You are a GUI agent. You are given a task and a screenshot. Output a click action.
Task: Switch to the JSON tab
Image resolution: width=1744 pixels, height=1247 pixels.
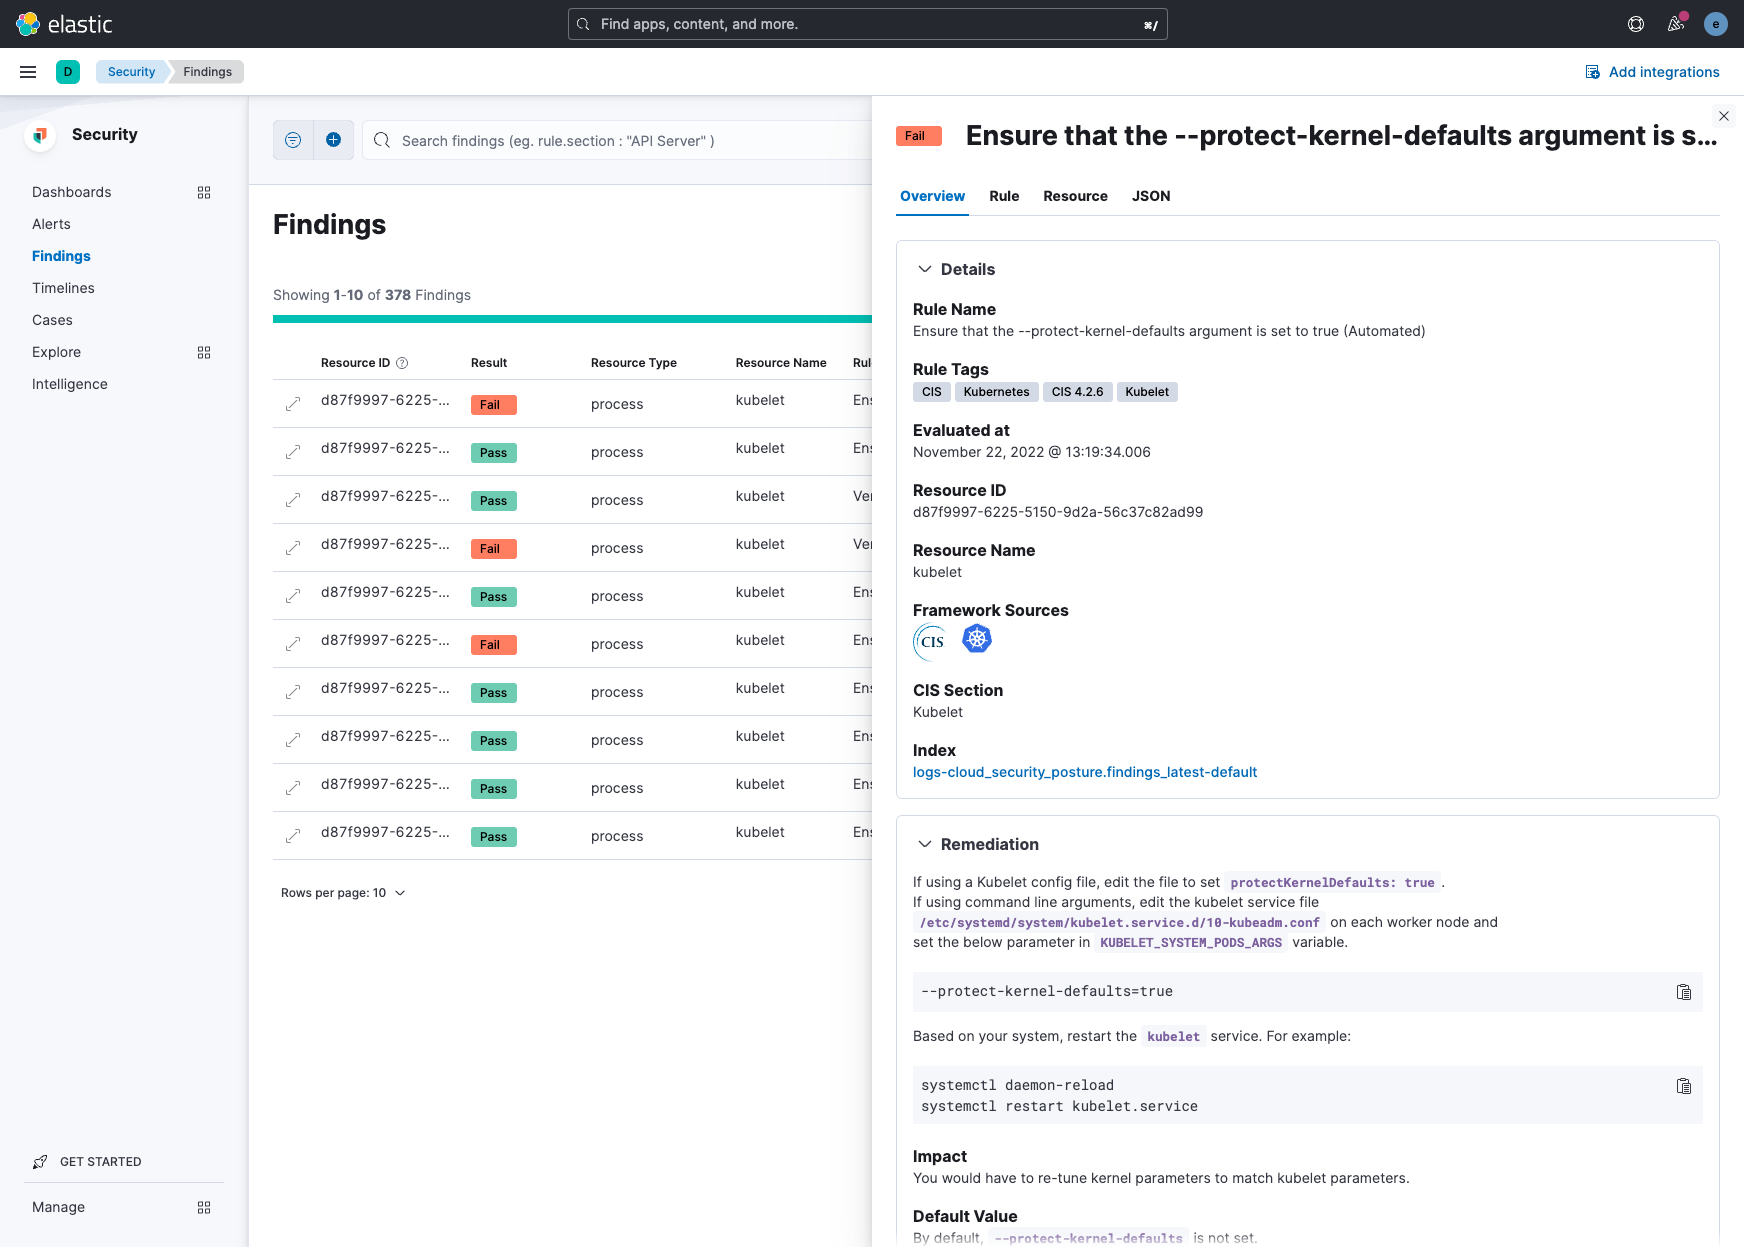[x=1151, y=196]
